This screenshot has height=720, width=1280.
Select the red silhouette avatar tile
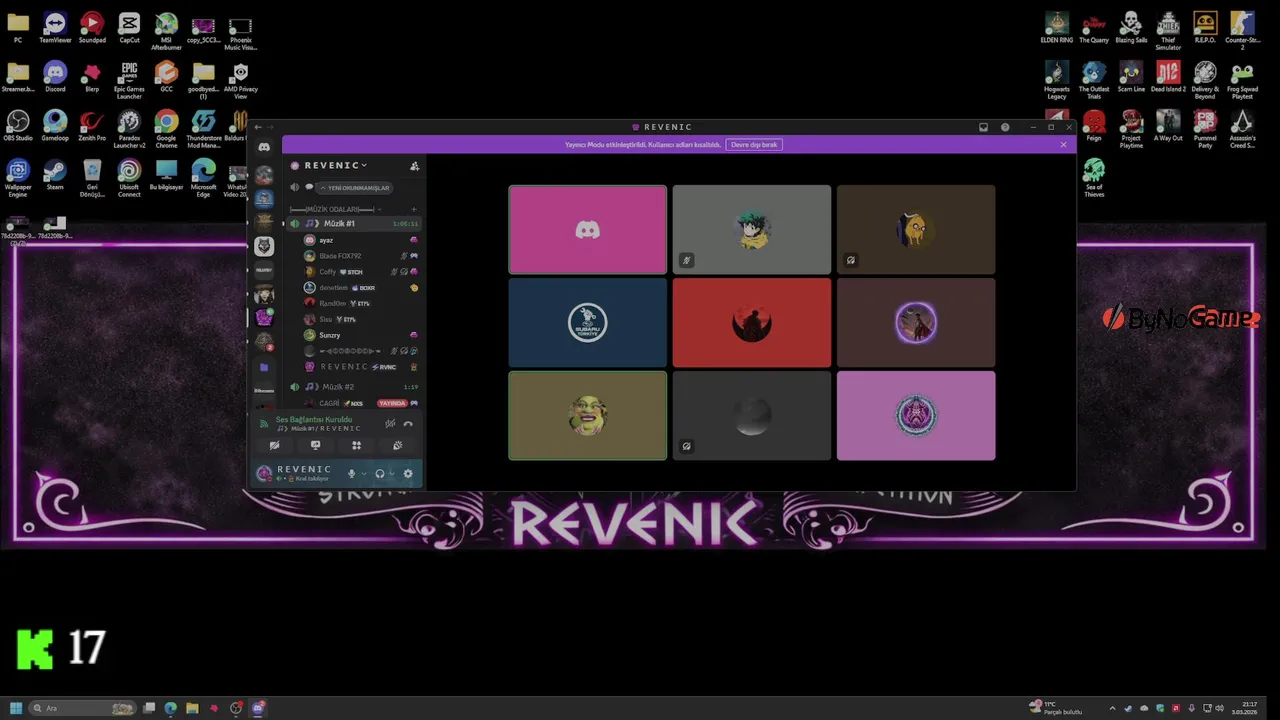point(751,323)
